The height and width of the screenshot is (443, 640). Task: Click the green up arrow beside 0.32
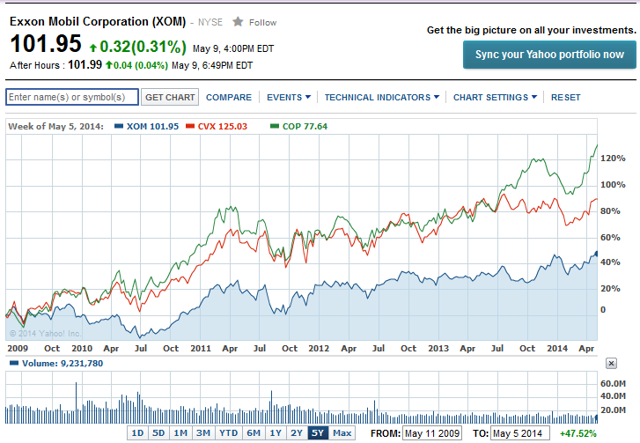tap(93, 48)
